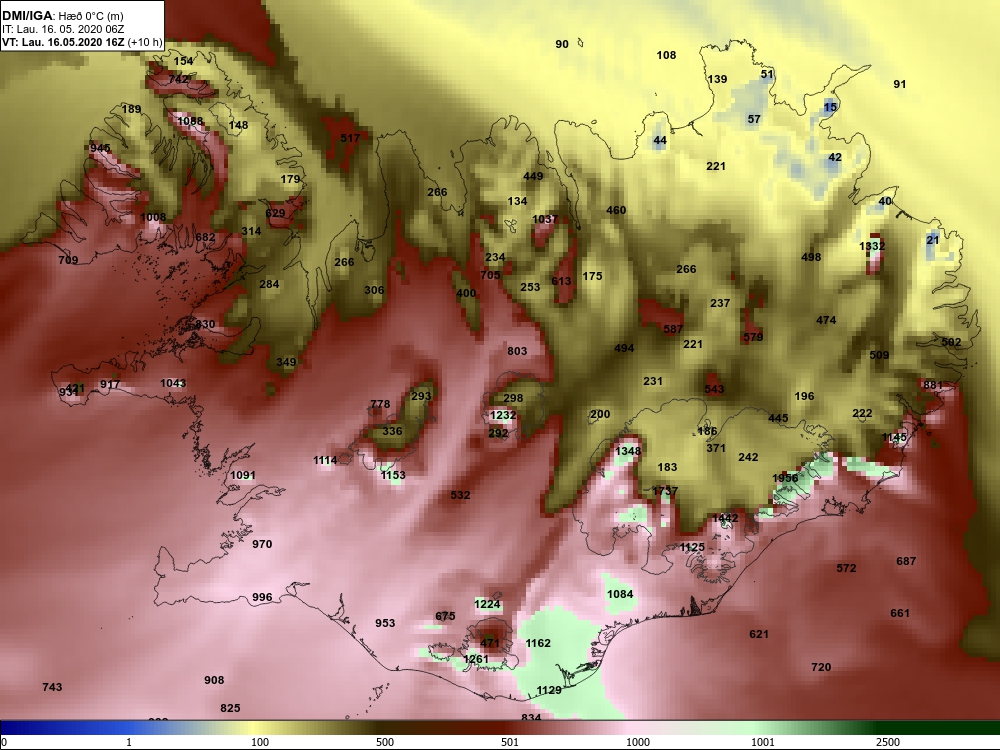
Task: Click the title text 'DMI/IGA: Hæð 0°C (m)'
Action: [x=63, y=15]
